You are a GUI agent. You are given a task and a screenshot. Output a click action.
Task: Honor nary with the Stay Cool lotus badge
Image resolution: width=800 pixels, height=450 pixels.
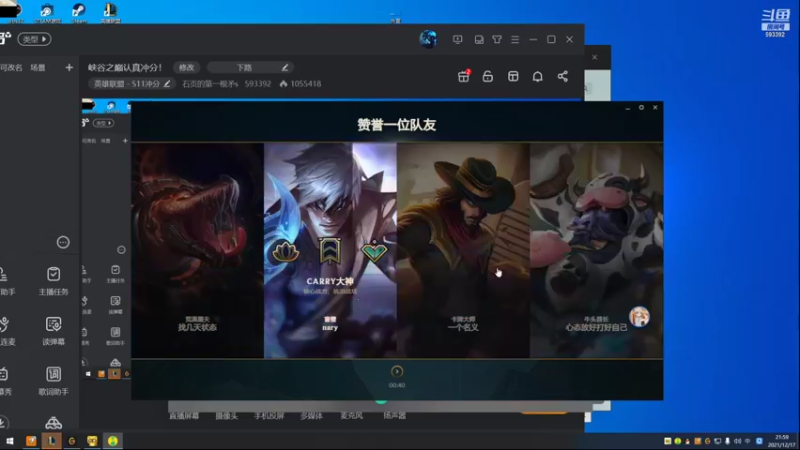[x=286, y=252]
